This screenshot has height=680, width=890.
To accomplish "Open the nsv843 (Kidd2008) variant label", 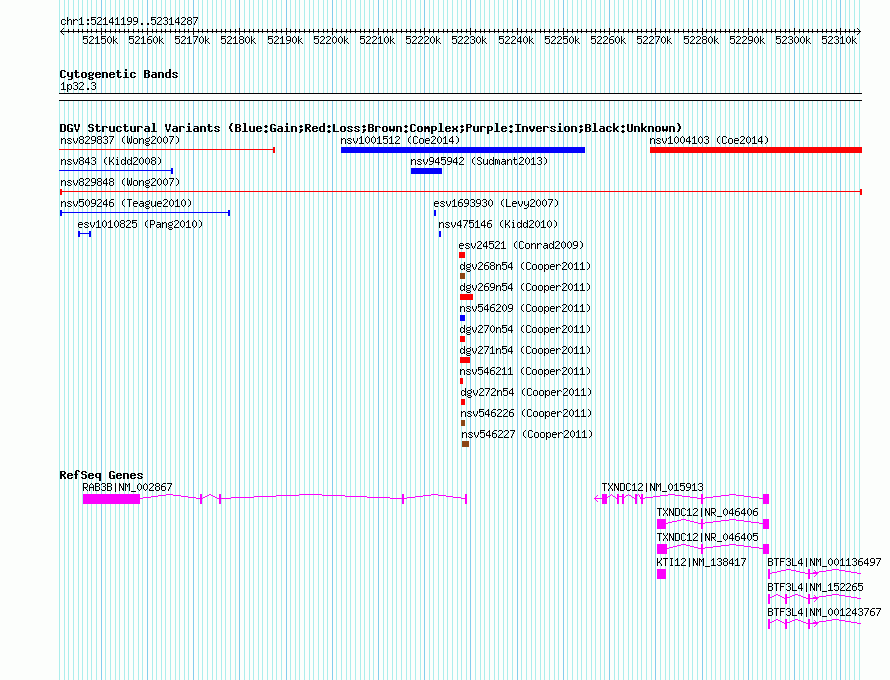I will [111, 161].
